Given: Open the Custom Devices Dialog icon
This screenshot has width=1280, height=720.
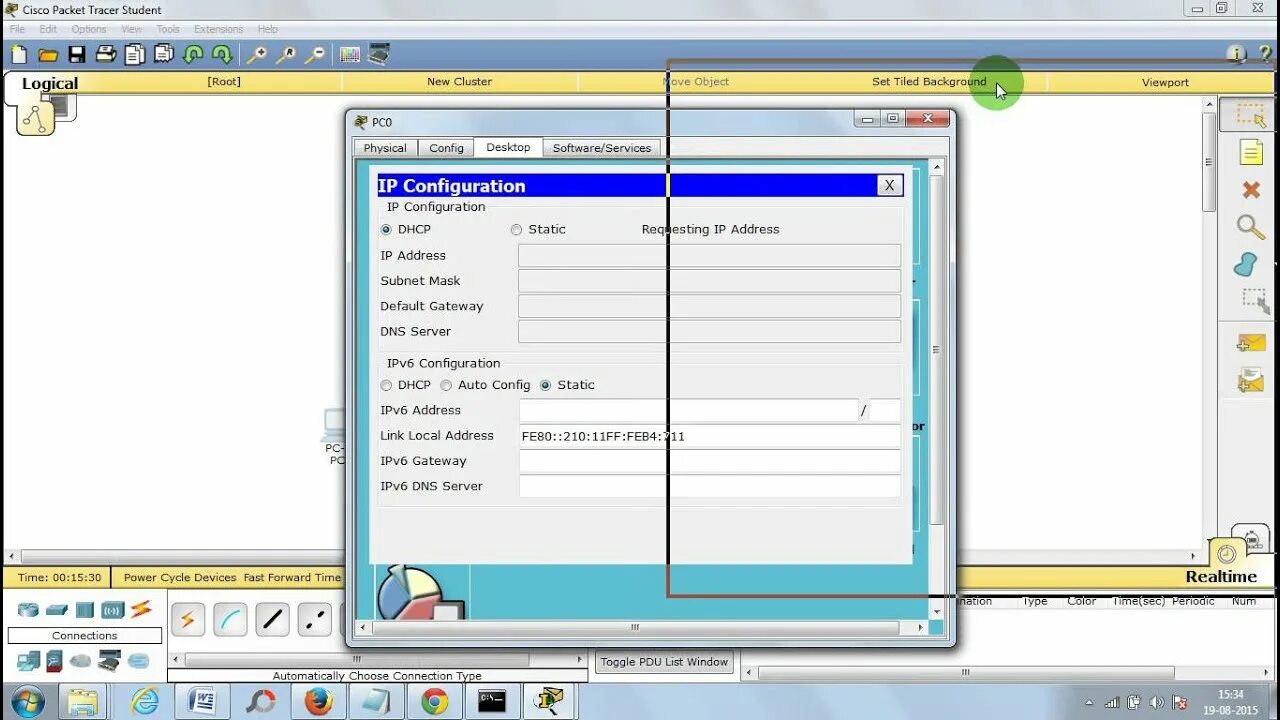Looking at the screenshot, I should 379,55.
